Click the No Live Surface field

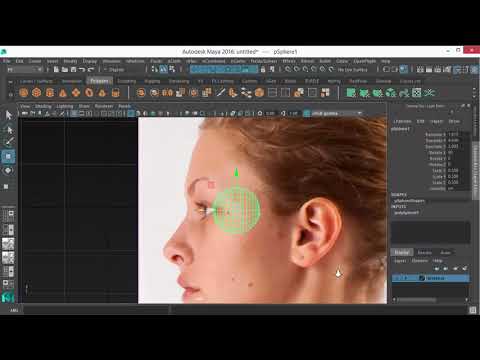pos(353,69)
